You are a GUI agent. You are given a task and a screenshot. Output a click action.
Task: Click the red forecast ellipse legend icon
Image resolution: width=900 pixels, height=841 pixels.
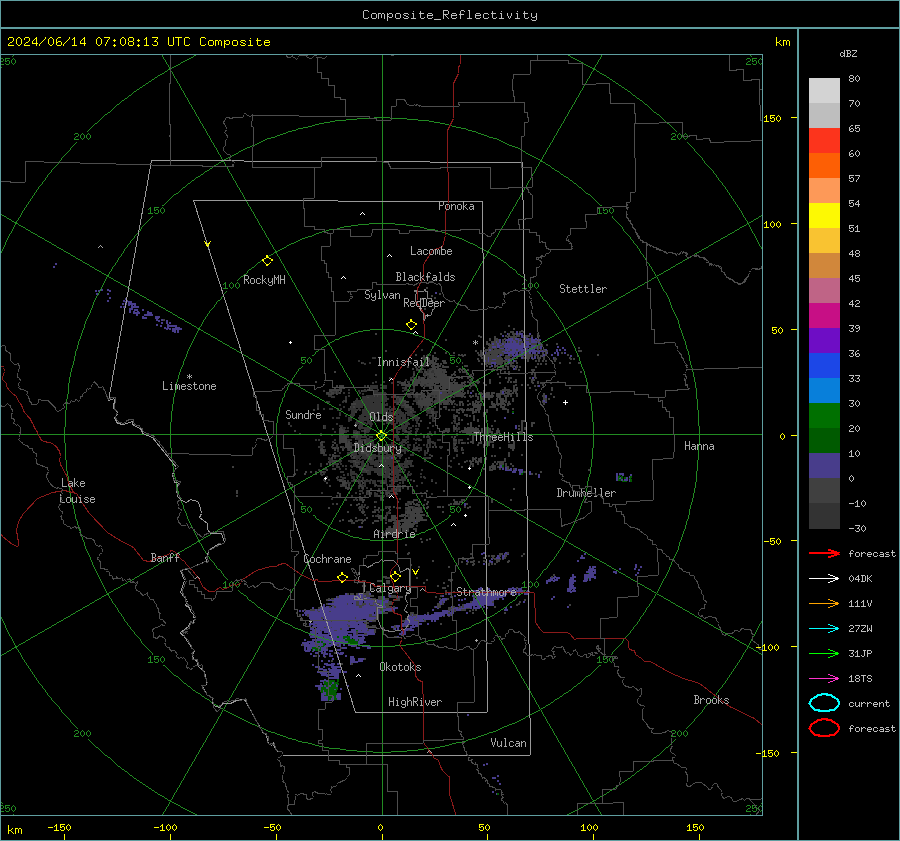tap(824, 728)
